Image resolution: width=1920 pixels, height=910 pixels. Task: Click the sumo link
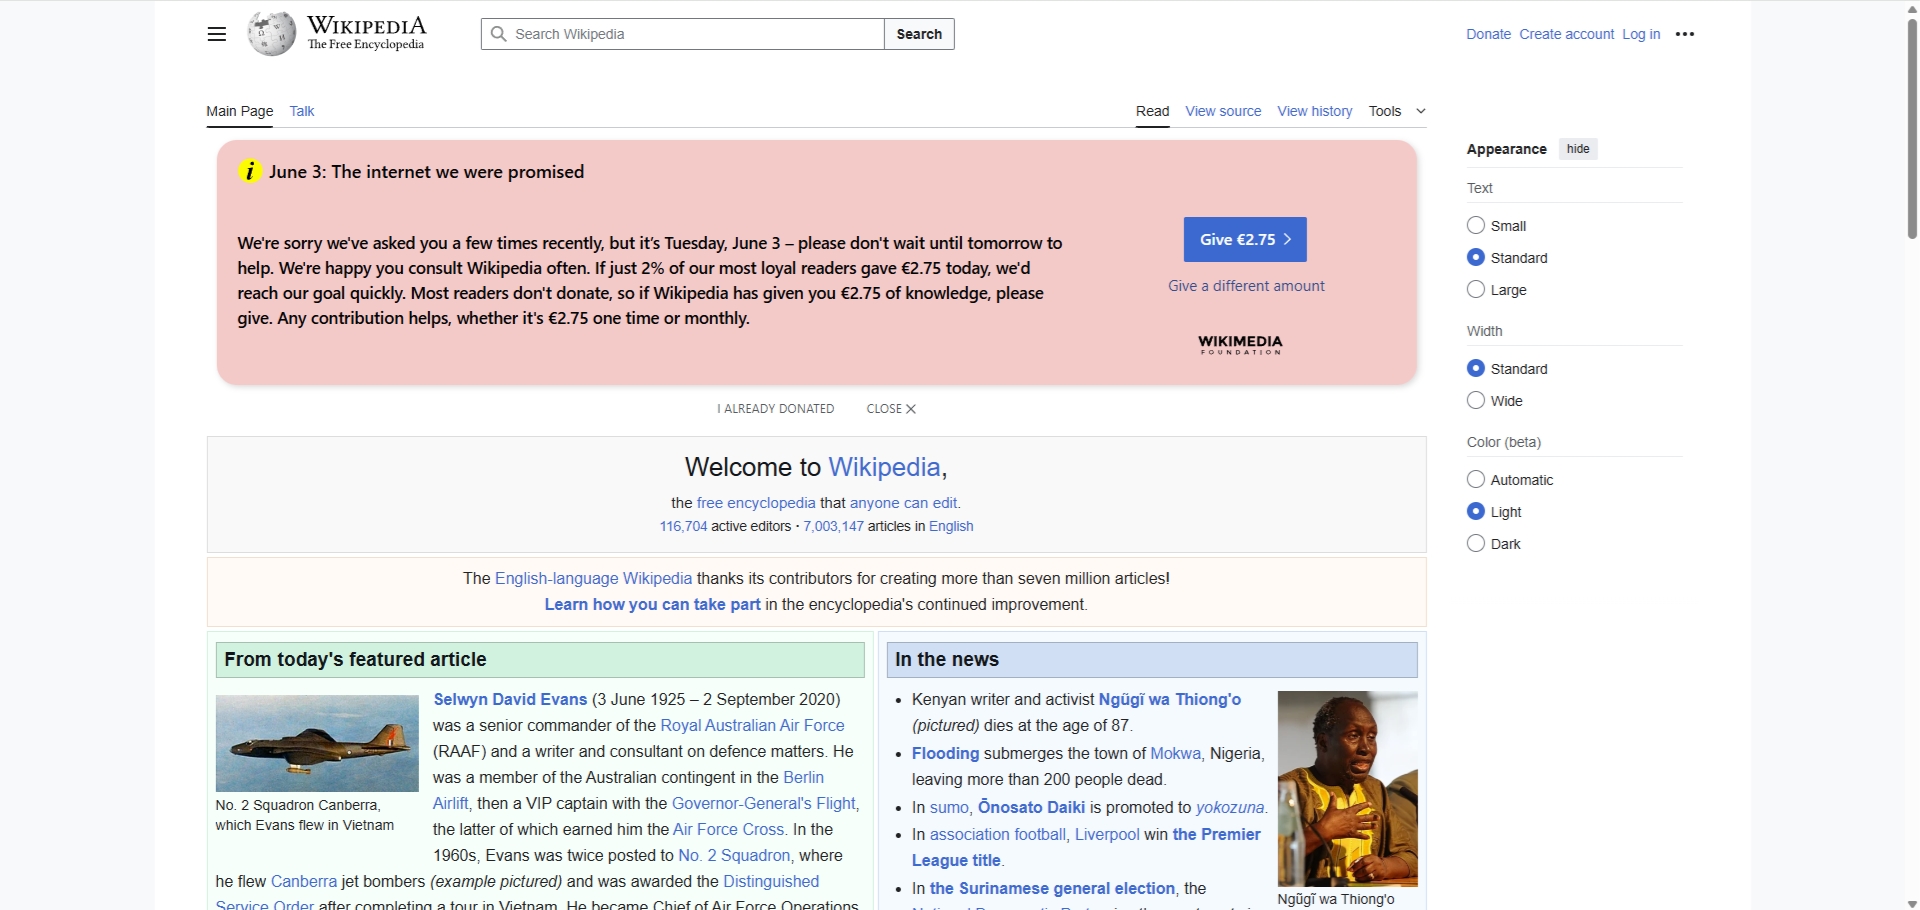pos(949,807)
